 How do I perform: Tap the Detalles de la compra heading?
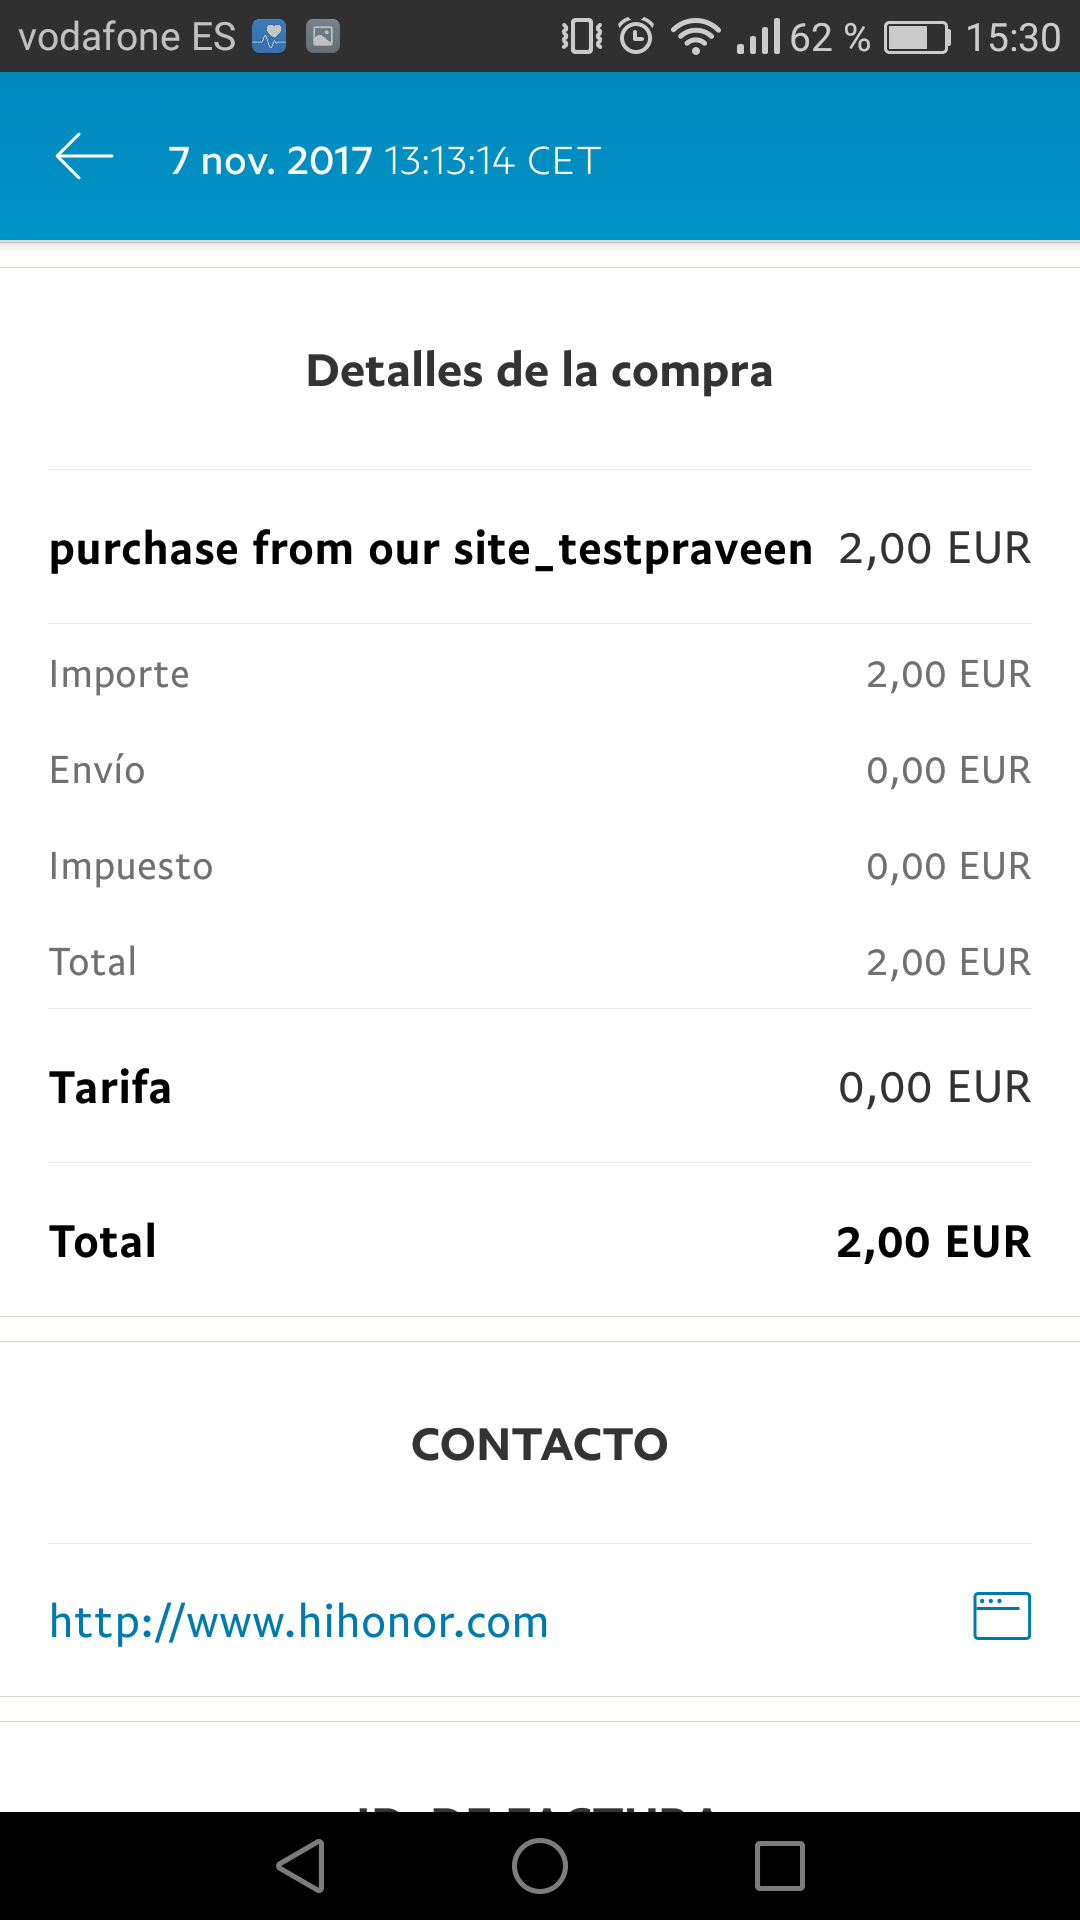539,371
